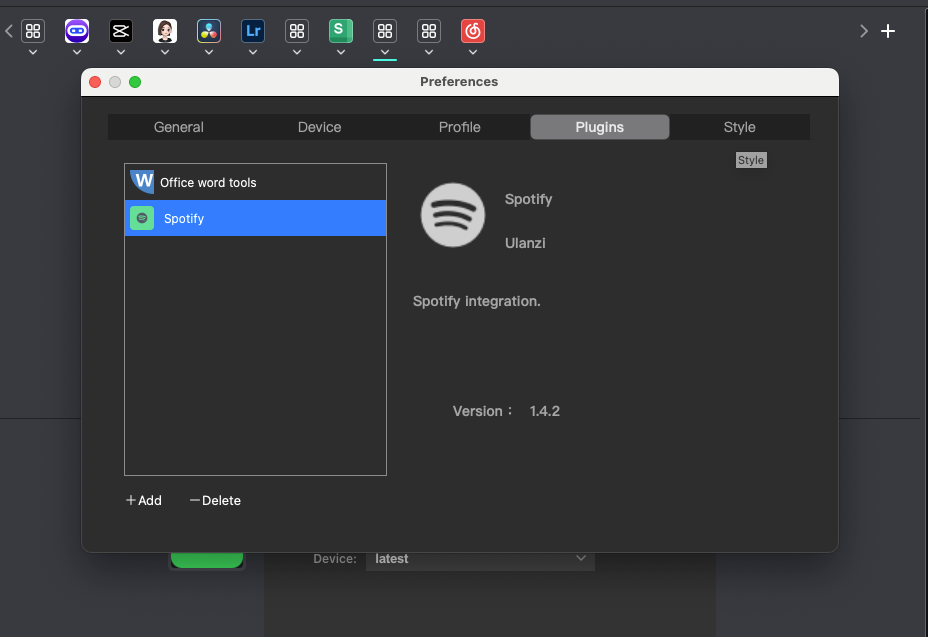Click the Spotify logo in plugin details

point(452,214)
